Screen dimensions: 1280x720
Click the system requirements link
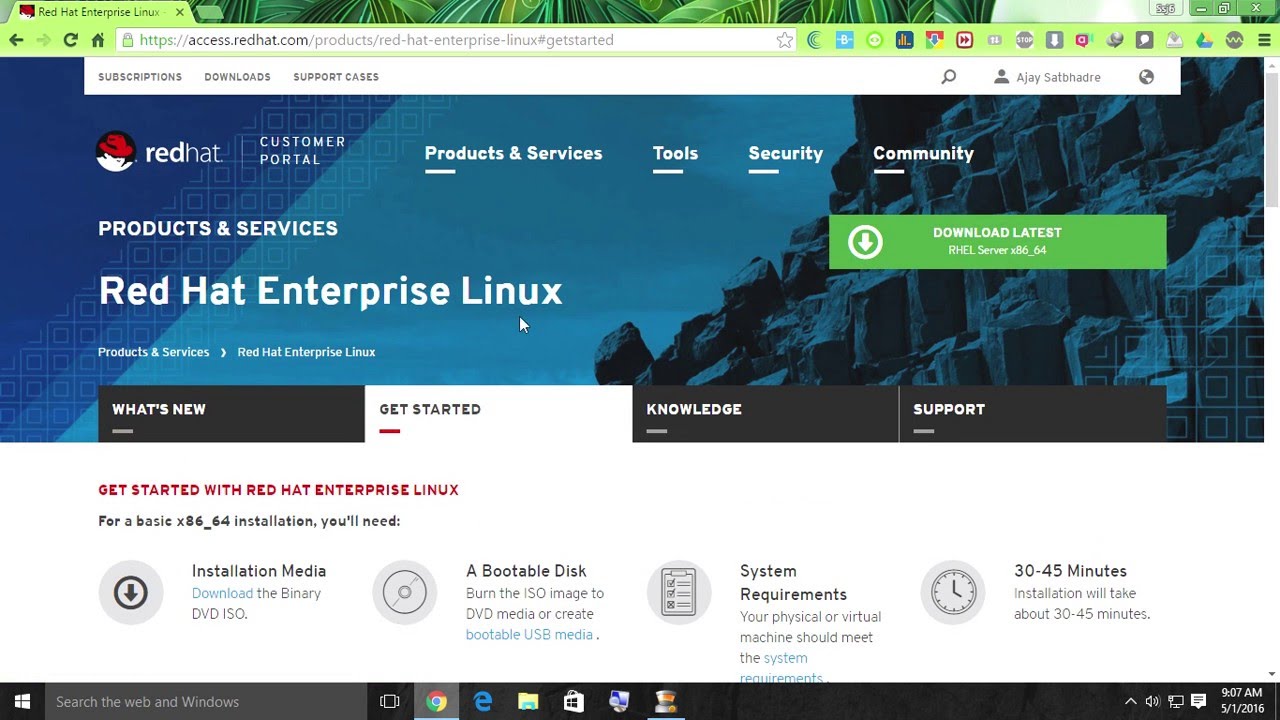tap(781, 668)
